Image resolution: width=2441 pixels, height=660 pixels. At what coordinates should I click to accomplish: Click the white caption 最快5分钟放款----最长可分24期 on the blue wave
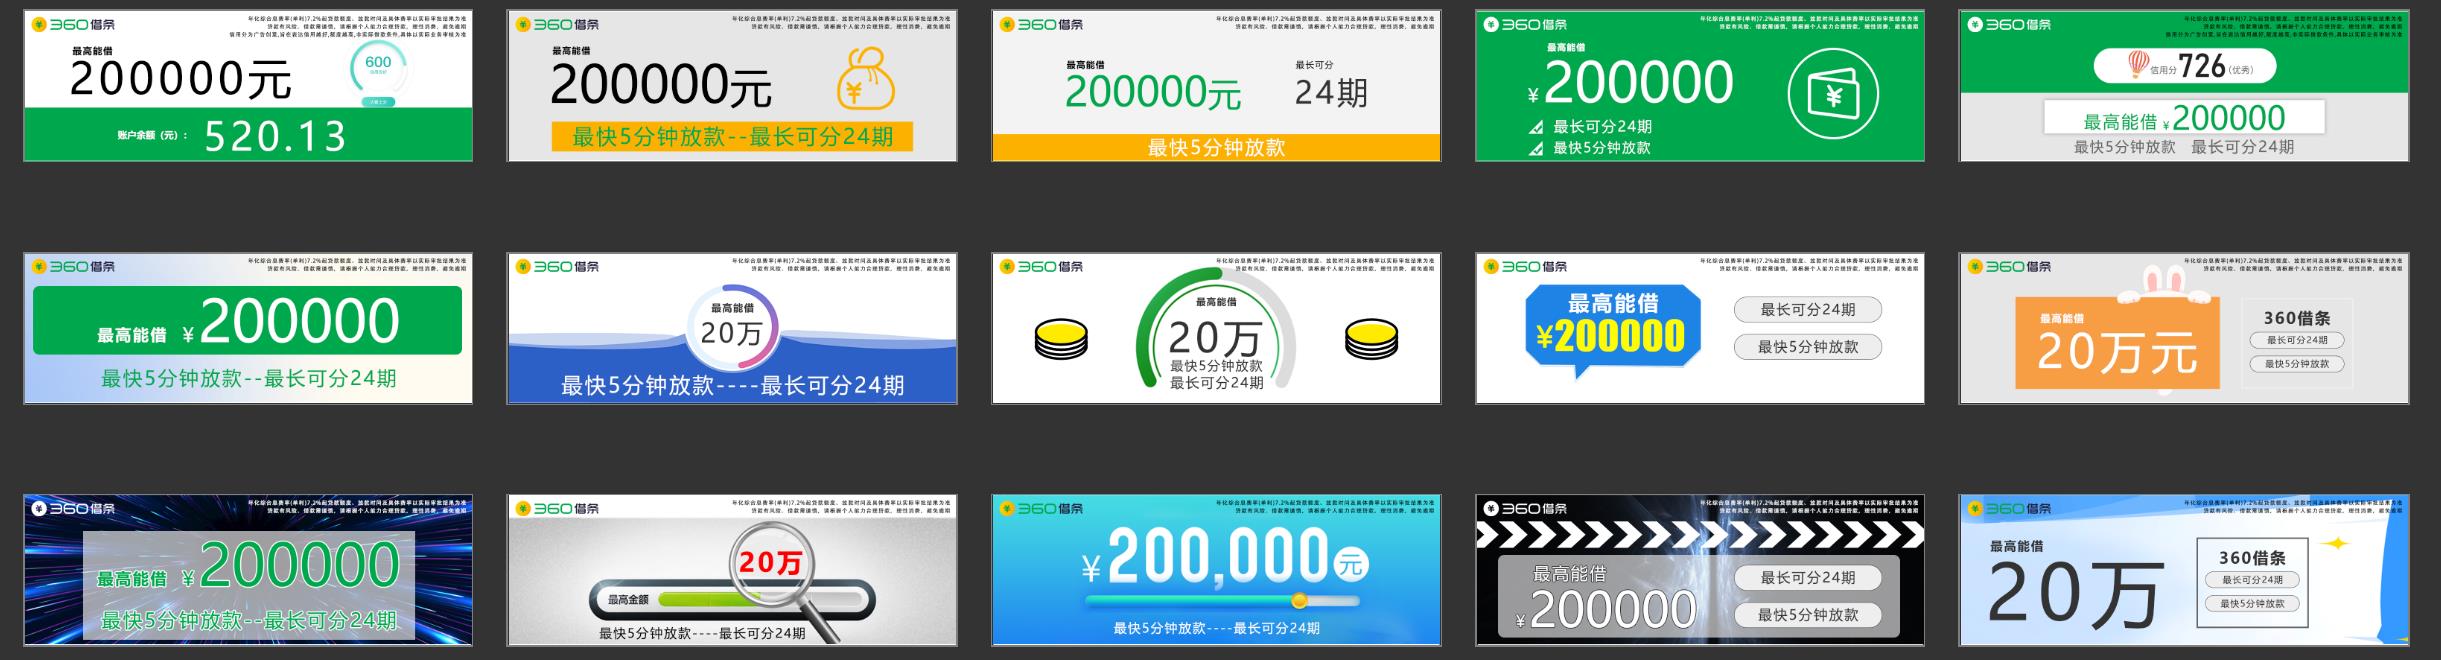(x=732, y=385)
